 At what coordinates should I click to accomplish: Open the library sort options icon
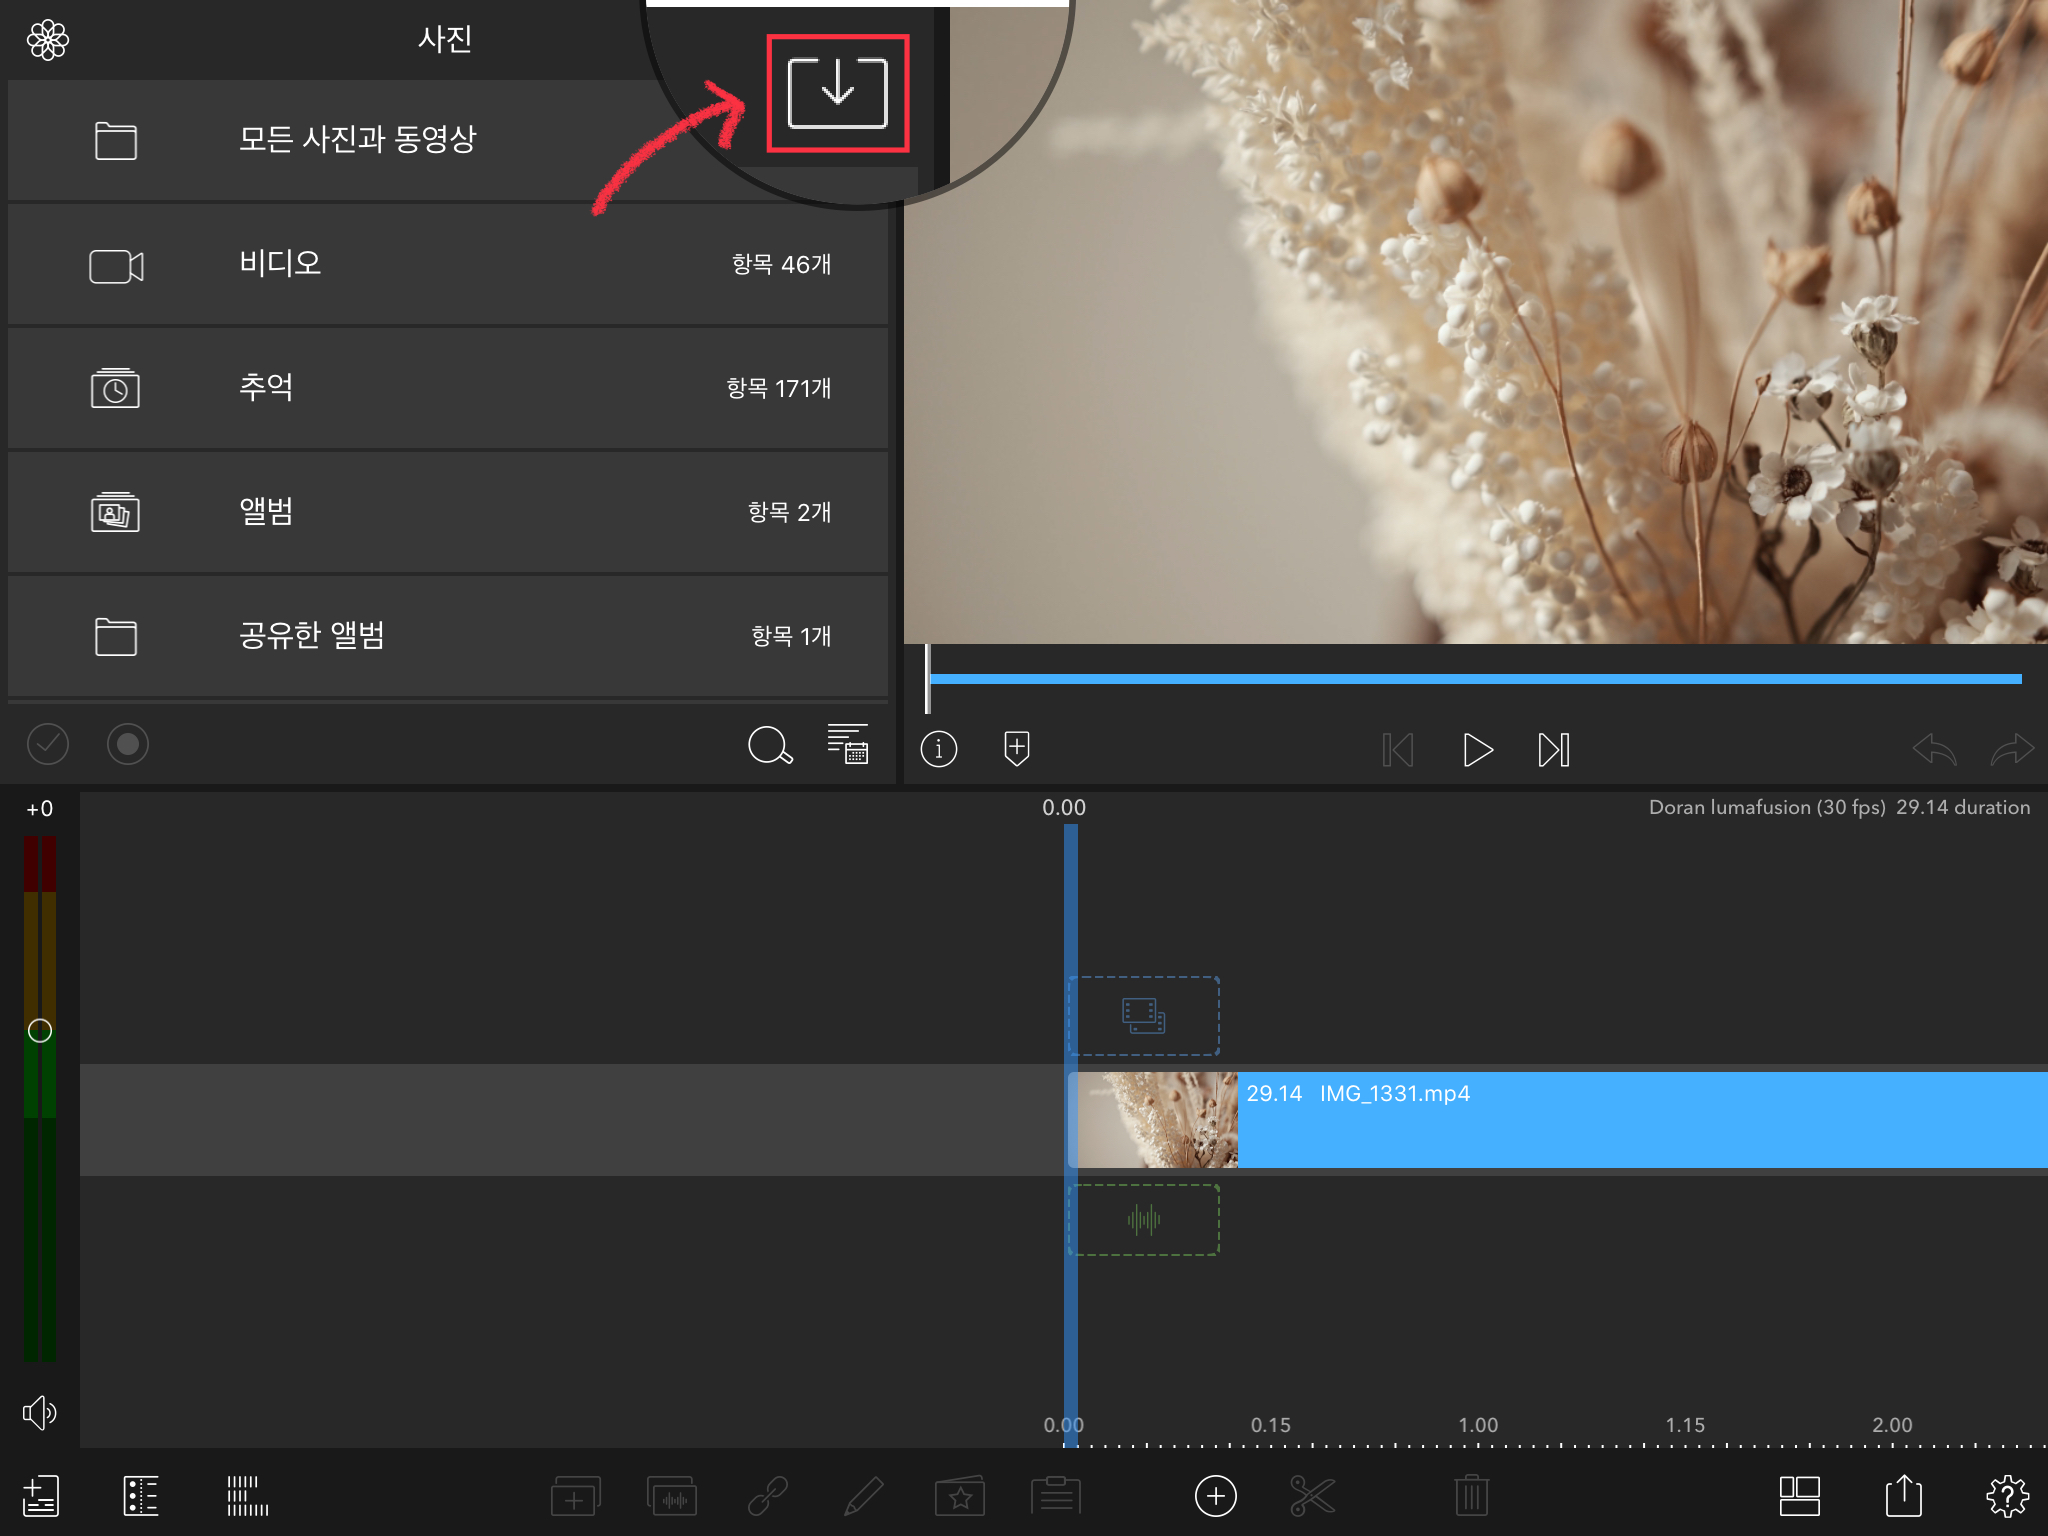click(847, 744)
